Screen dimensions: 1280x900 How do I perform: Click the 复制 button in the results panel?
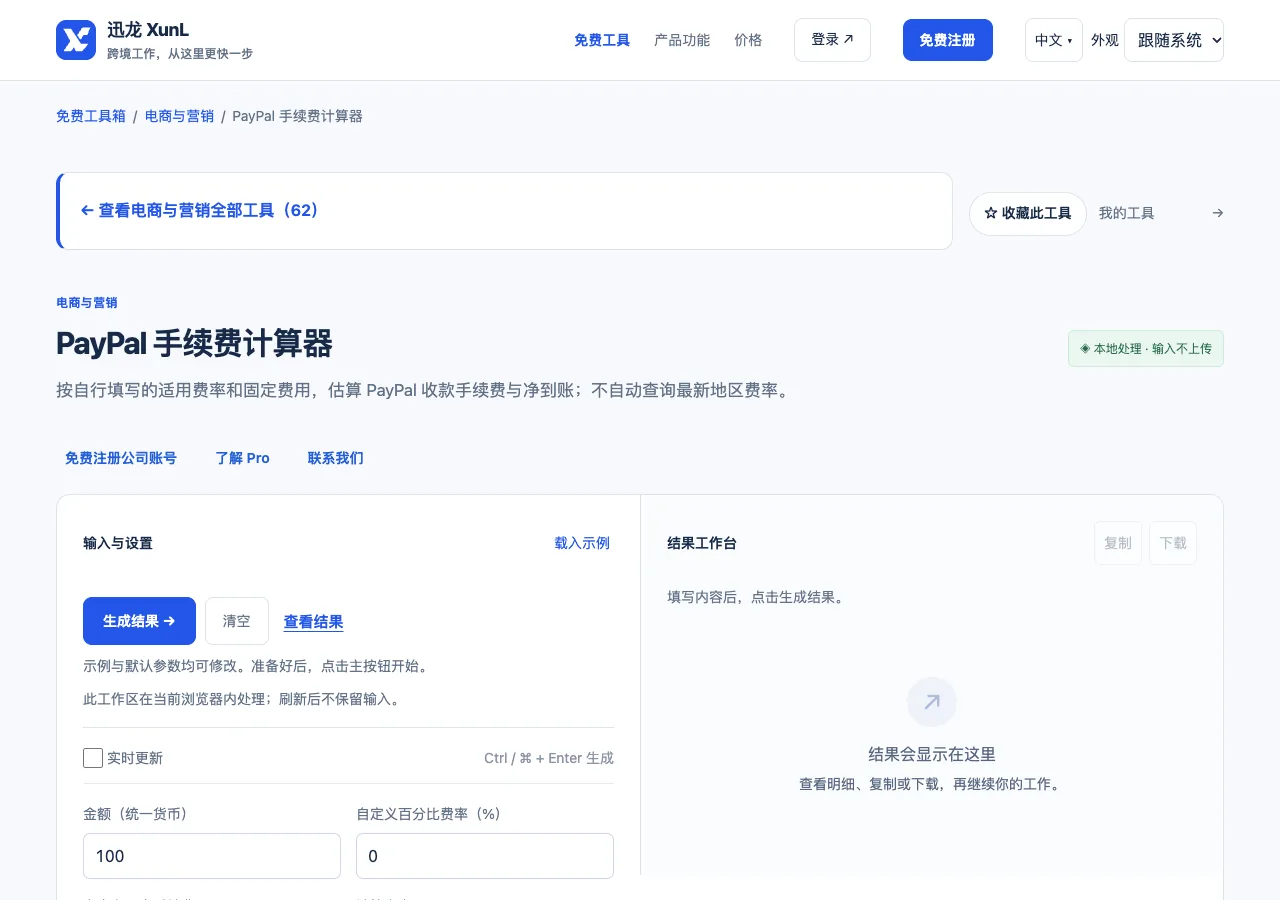[x=1118, y=543]
